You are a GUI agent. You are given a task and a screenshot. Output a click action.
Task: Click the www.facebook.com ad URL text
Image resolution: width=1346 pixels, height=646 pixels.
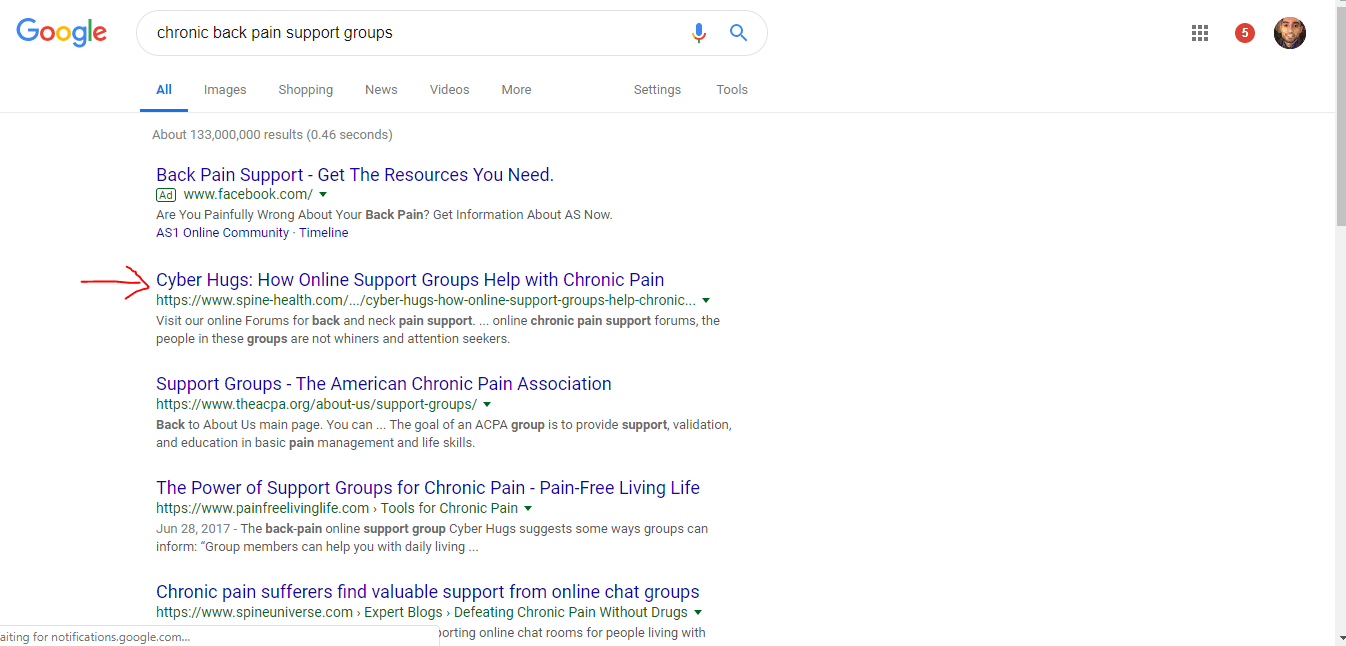pos(248,195)
